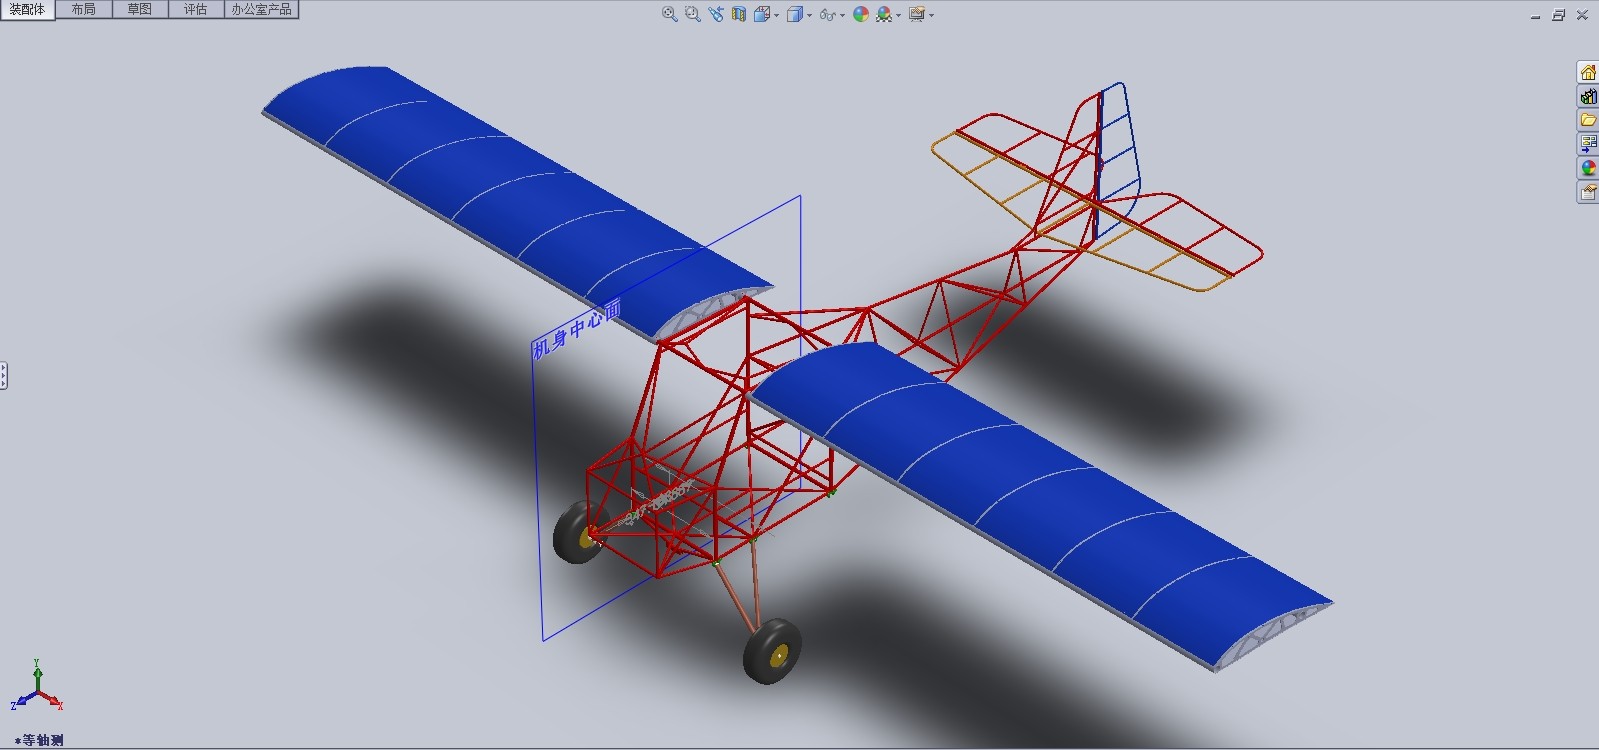Open File Explorer folder task pane
Screen dimensions: 1599x750
pyautogui.click(x=1588, y=120)
